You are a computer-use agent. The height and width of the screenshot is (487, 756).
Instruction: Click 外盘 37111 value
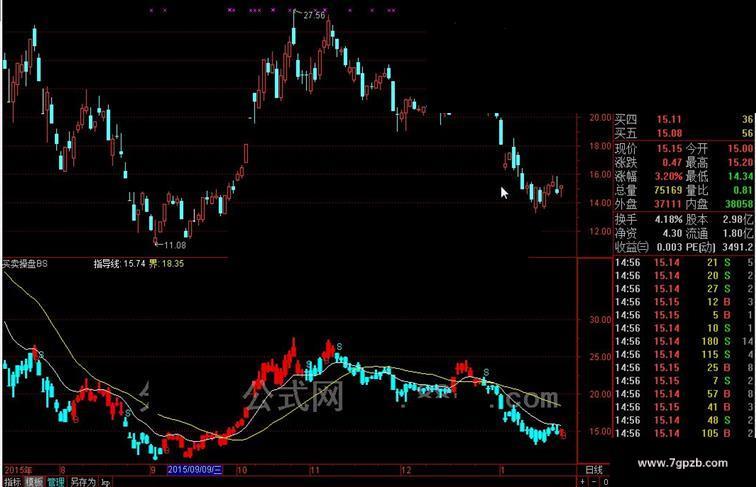tap(668, 204)
